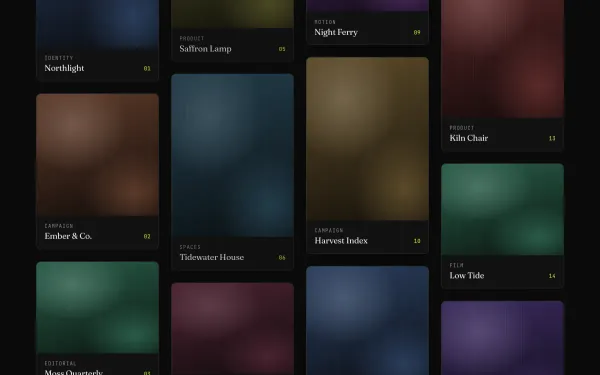Click the Ember & Co. project title
The width and height of the screenshot is (600, 375).
pyautogui.click(x=68, y=236)
